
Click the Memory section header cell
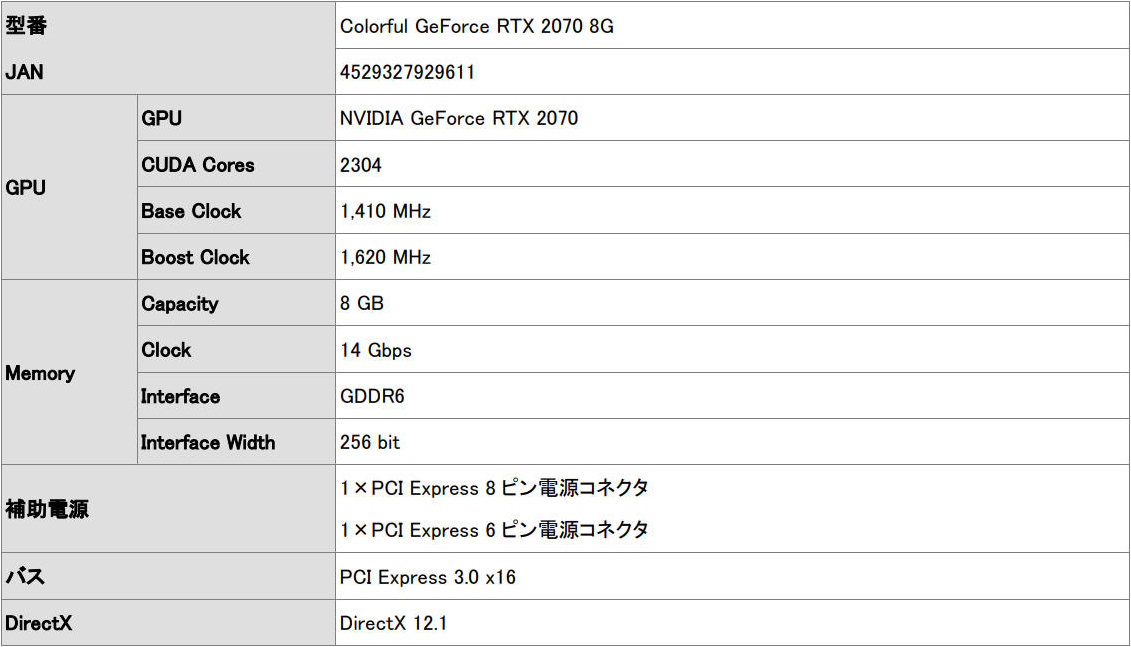(x=40, y=373)
